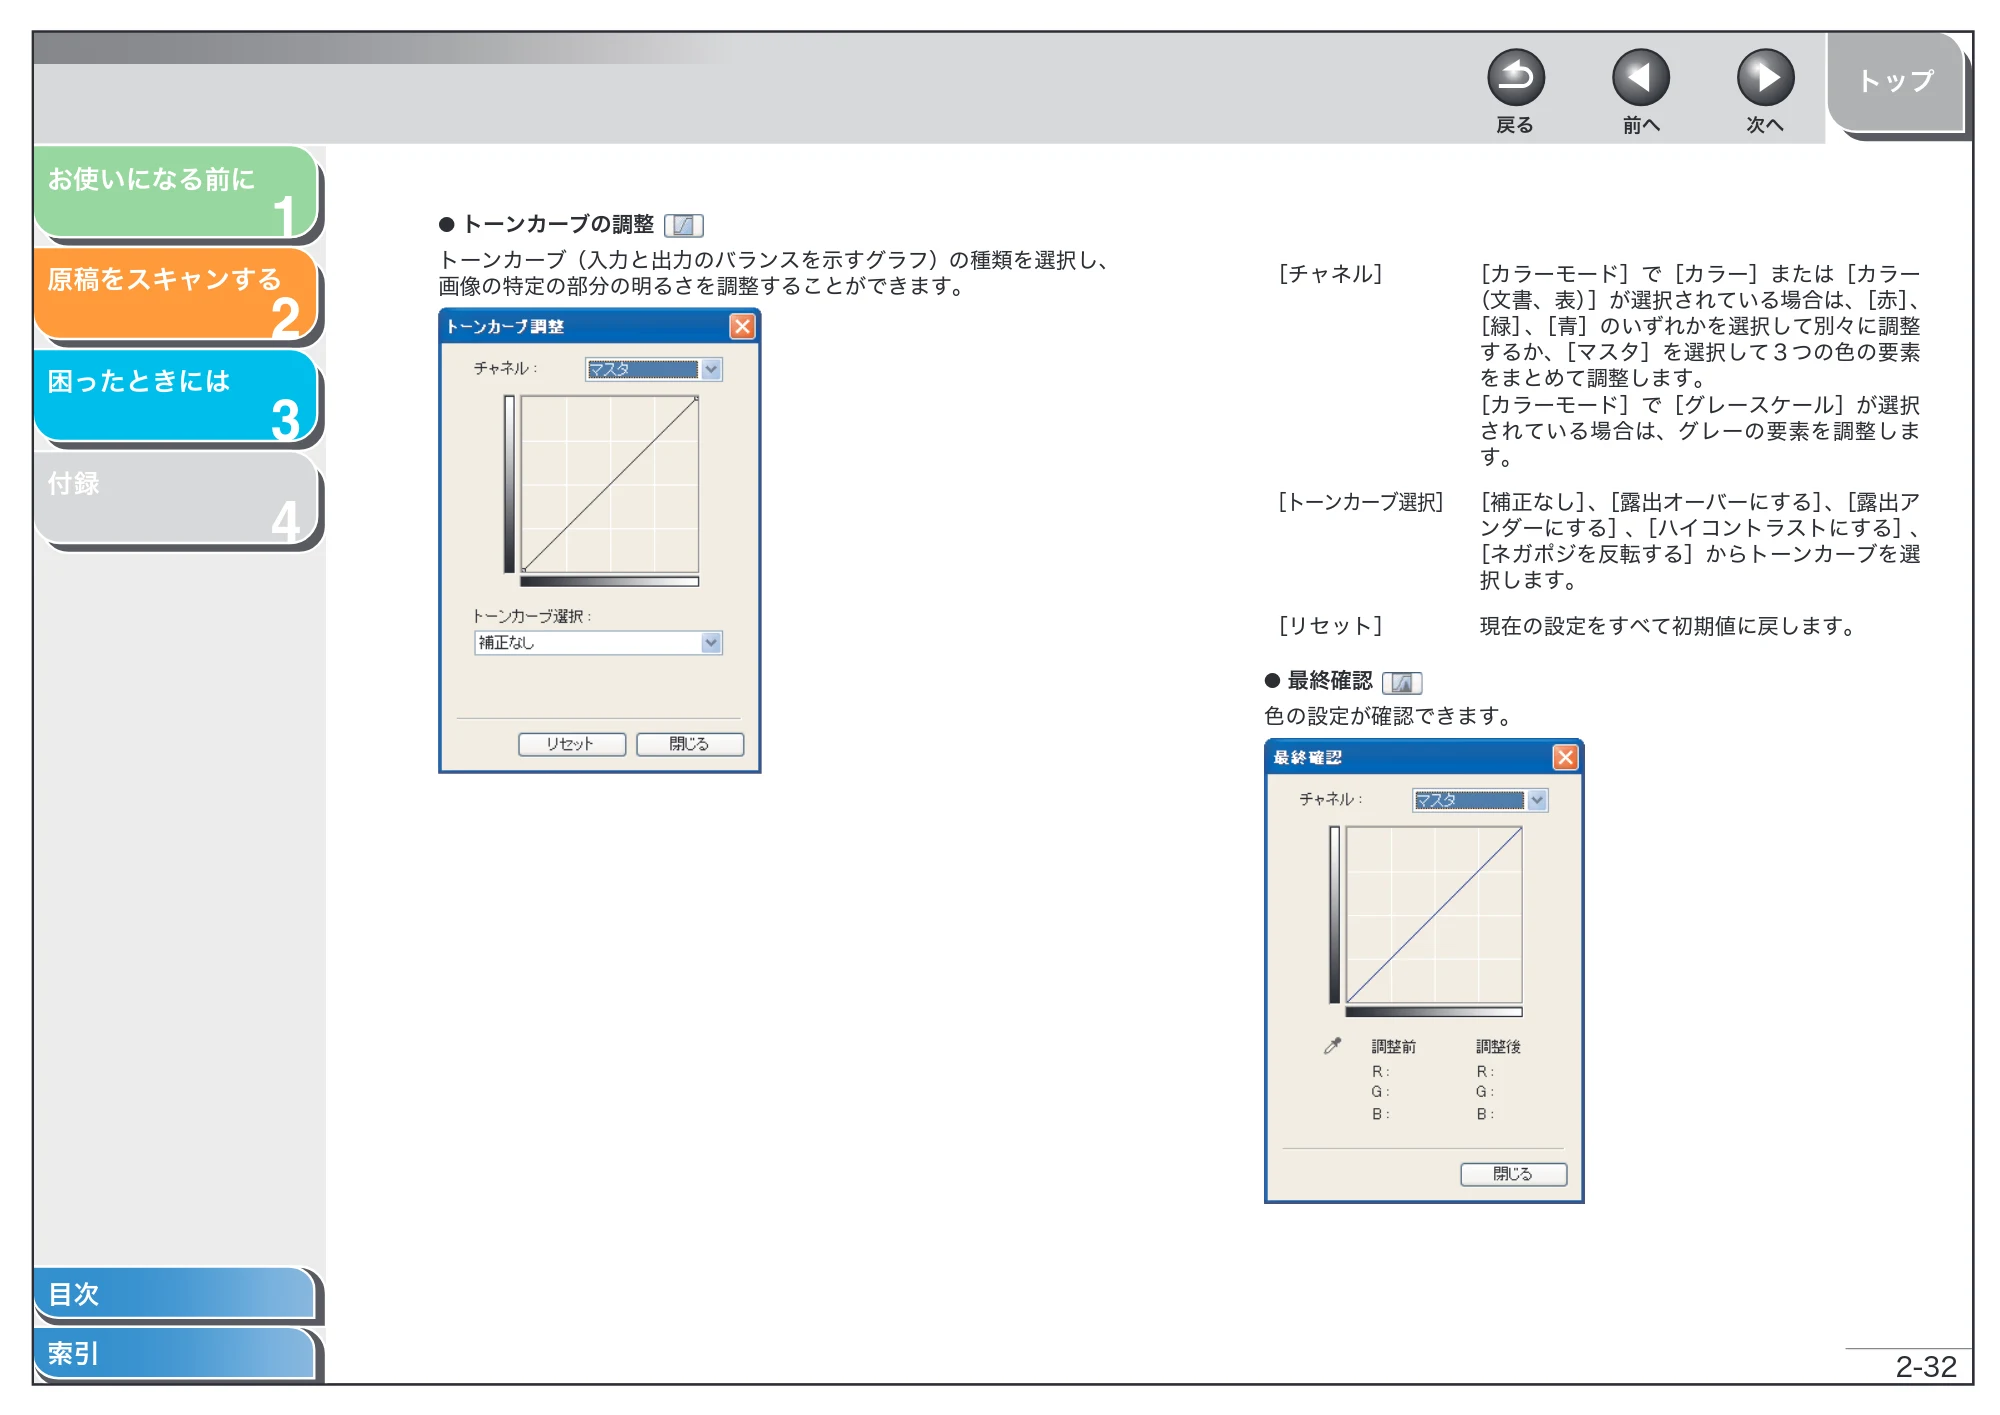Open chapter 4 付録
2000x1415 pixels.
tap(176, 498)
